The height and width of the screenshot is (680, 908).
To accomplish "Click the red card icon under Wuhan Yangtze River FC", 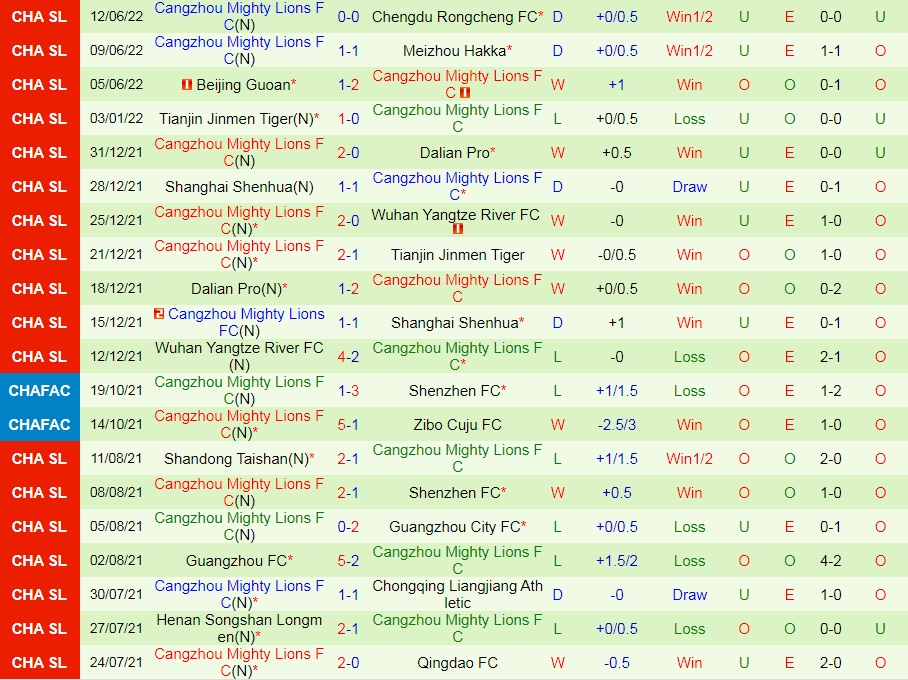I will click(457, 228).
